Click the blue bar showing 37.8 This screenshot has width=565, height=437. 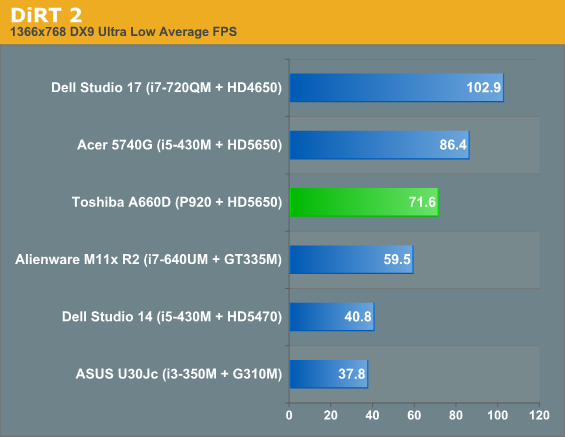(329, 374)
